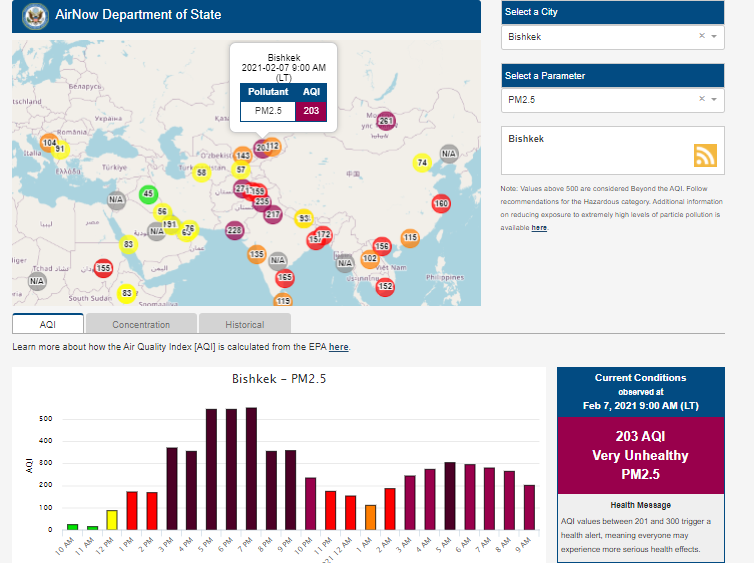Click the green 10 AM chart bar
This screenshot has width=754, height=563.
(x=72, y=526)
